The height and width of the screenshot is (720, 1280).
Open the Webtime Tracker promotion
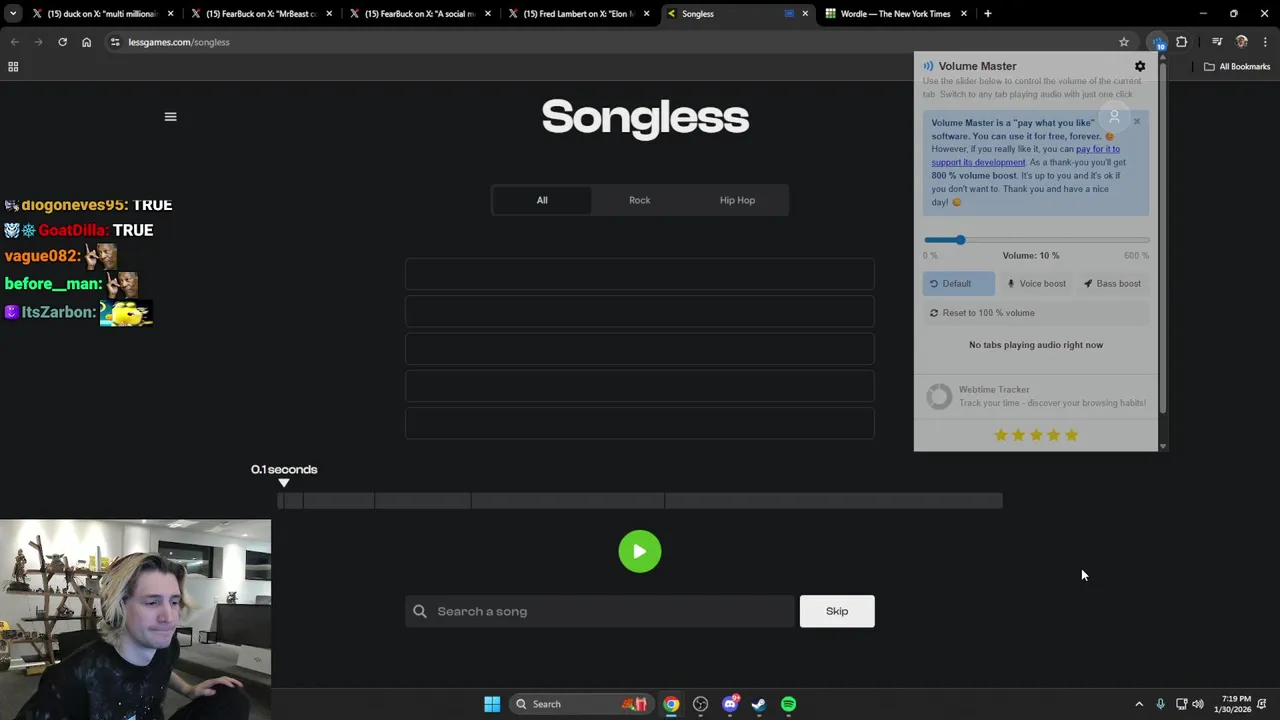click(1036, 397)
